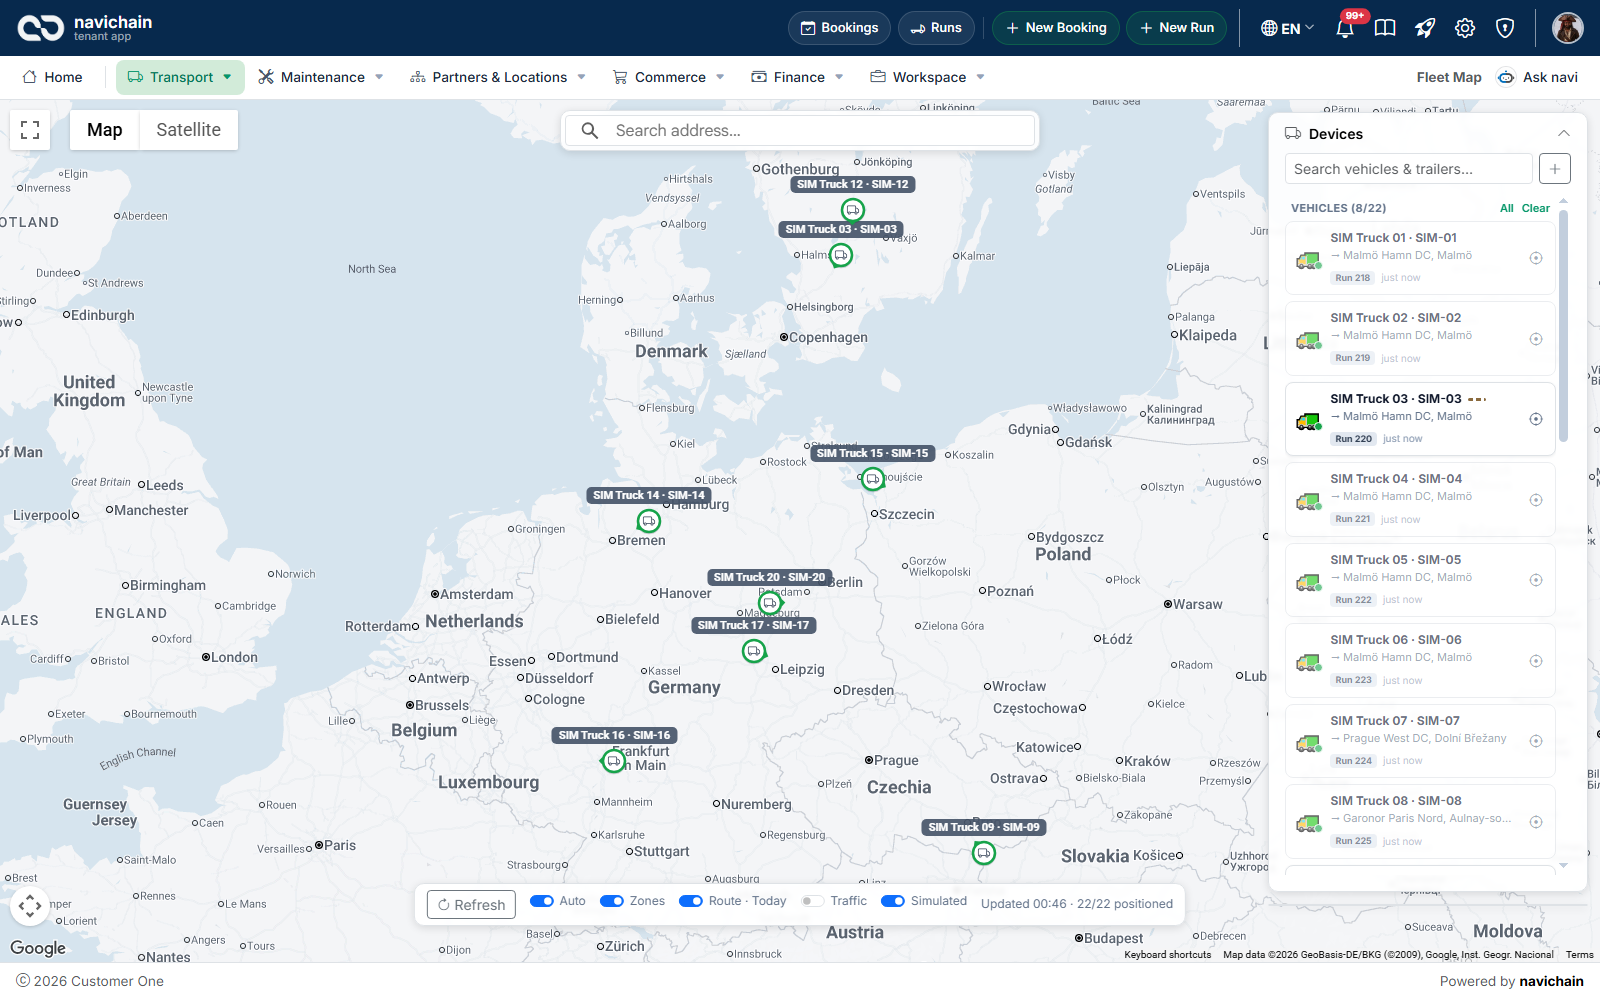This screenshot has height=1000, width=1600.
Task: Locate SIM Truck 01 on map
Action: click(1536, 258)
